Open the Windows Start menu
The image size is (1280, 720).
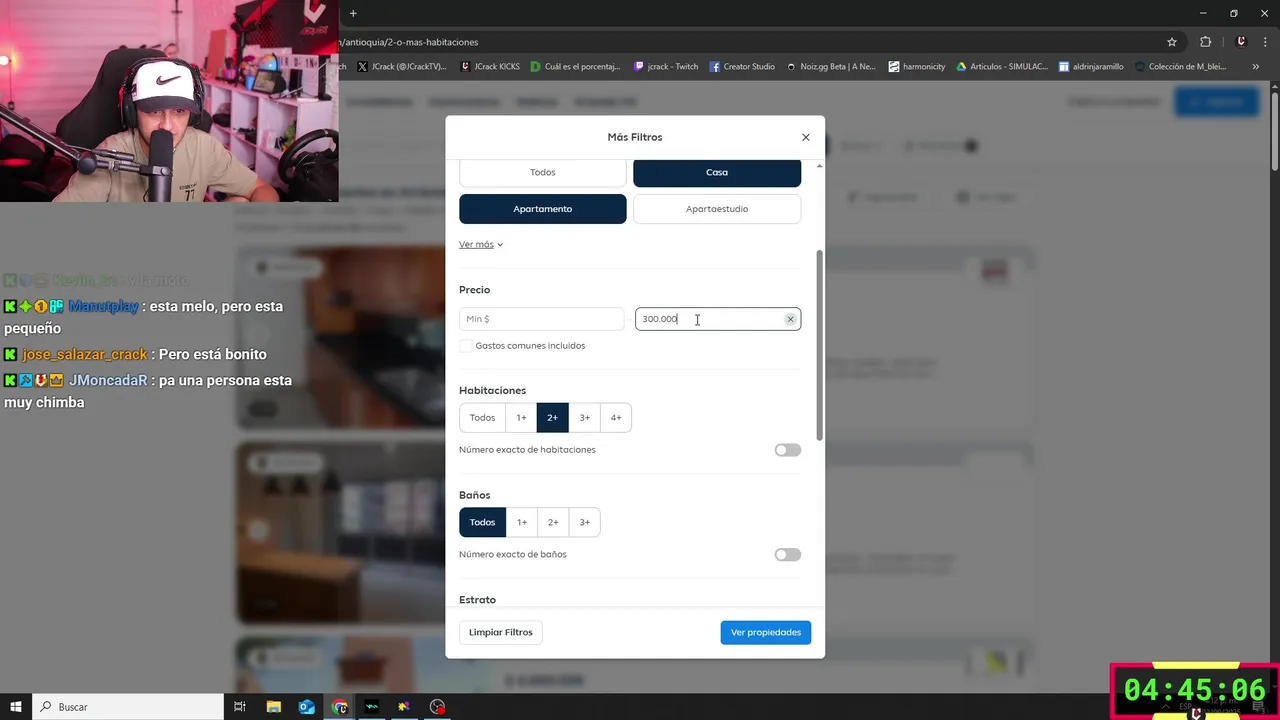point(16,707)
